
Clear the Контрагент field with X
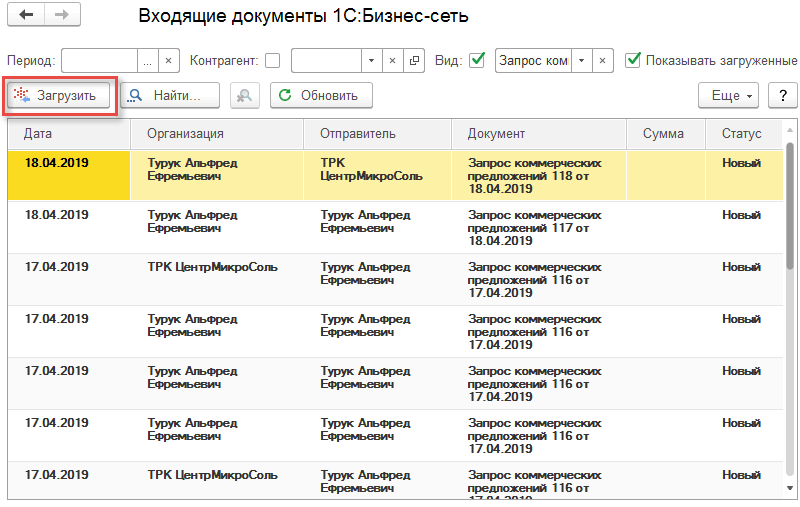tap(393, 61)
